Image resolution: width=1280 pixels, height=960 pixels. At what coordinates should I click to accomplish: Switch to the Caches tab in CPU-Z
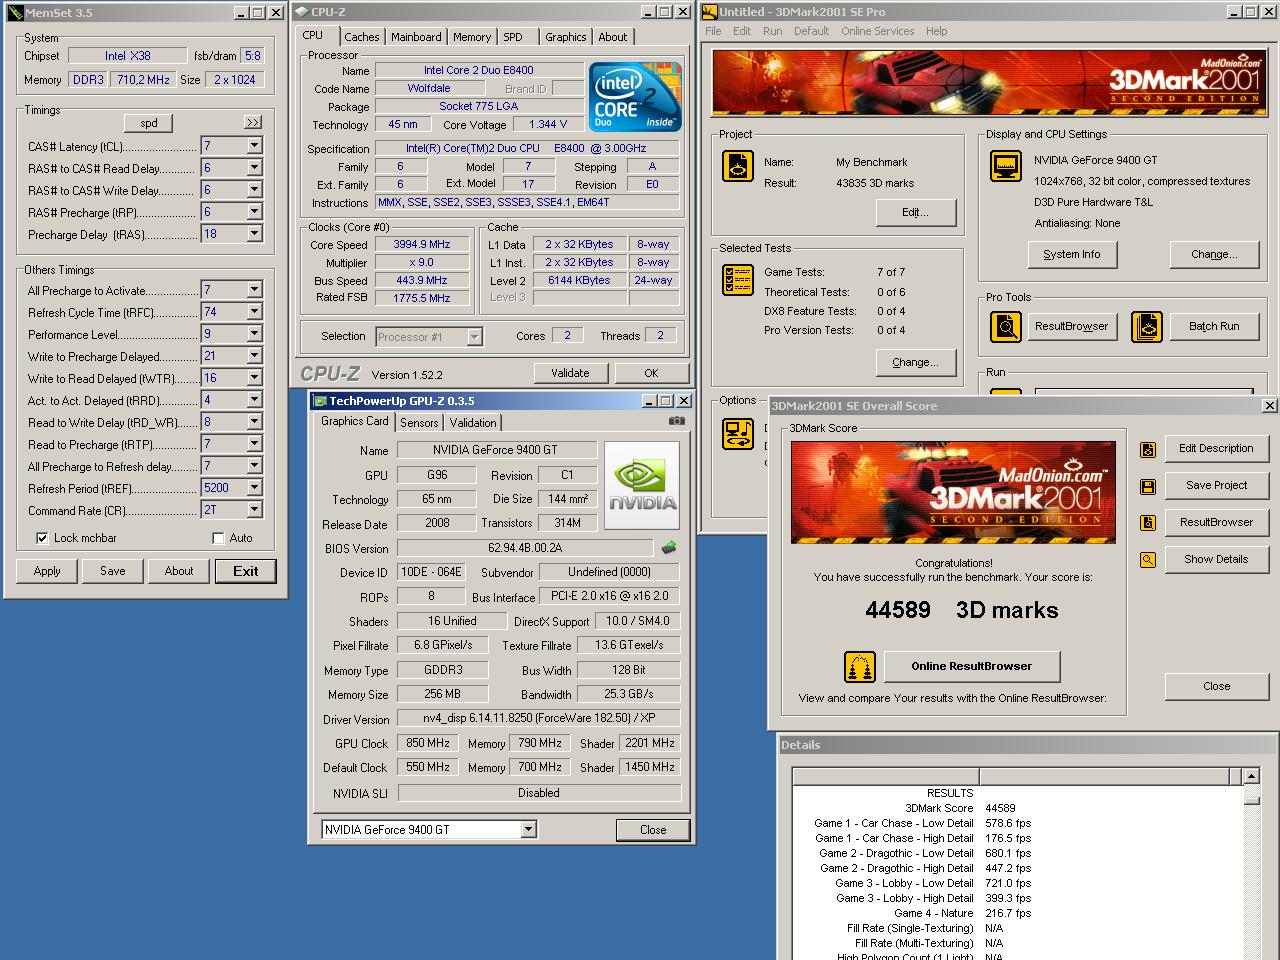coord(362,37)
